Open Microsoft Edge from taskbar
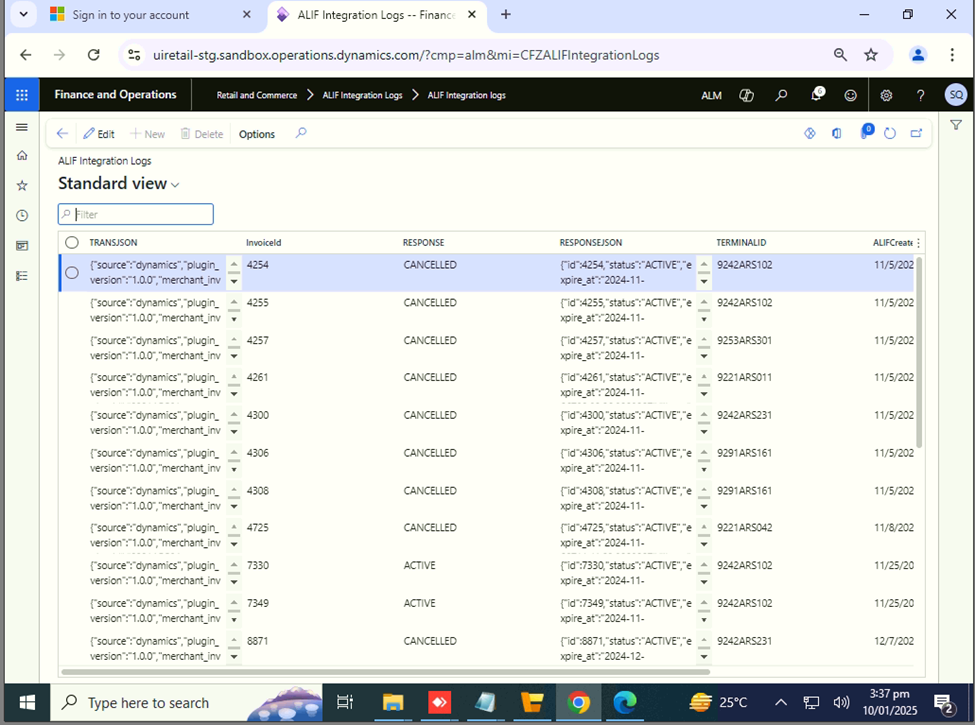Screen dimensions: 975x725 [625, 703]
